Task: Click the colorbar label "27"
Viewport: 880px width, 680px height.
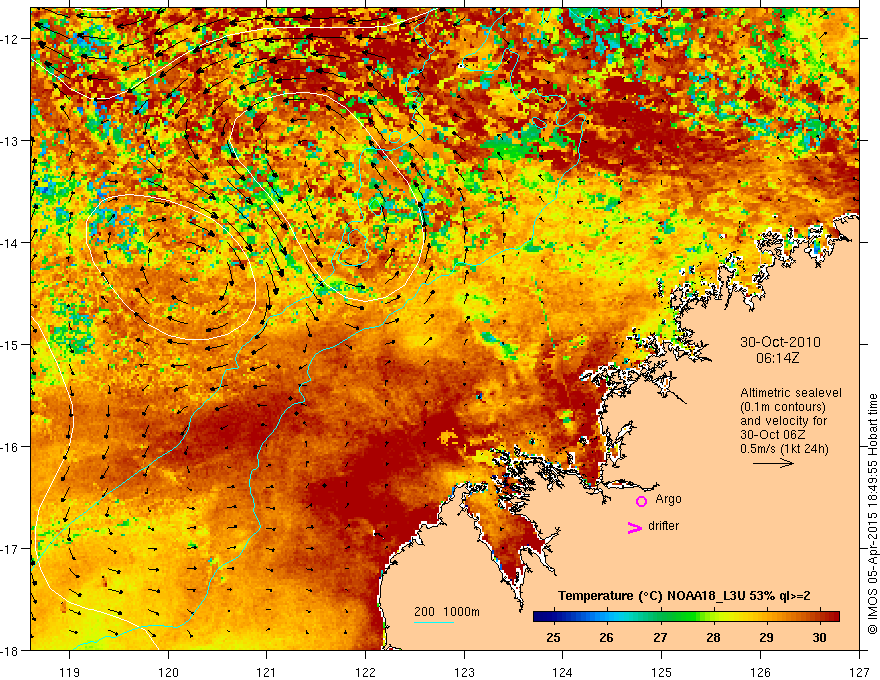Action: (x=660, y=637)
